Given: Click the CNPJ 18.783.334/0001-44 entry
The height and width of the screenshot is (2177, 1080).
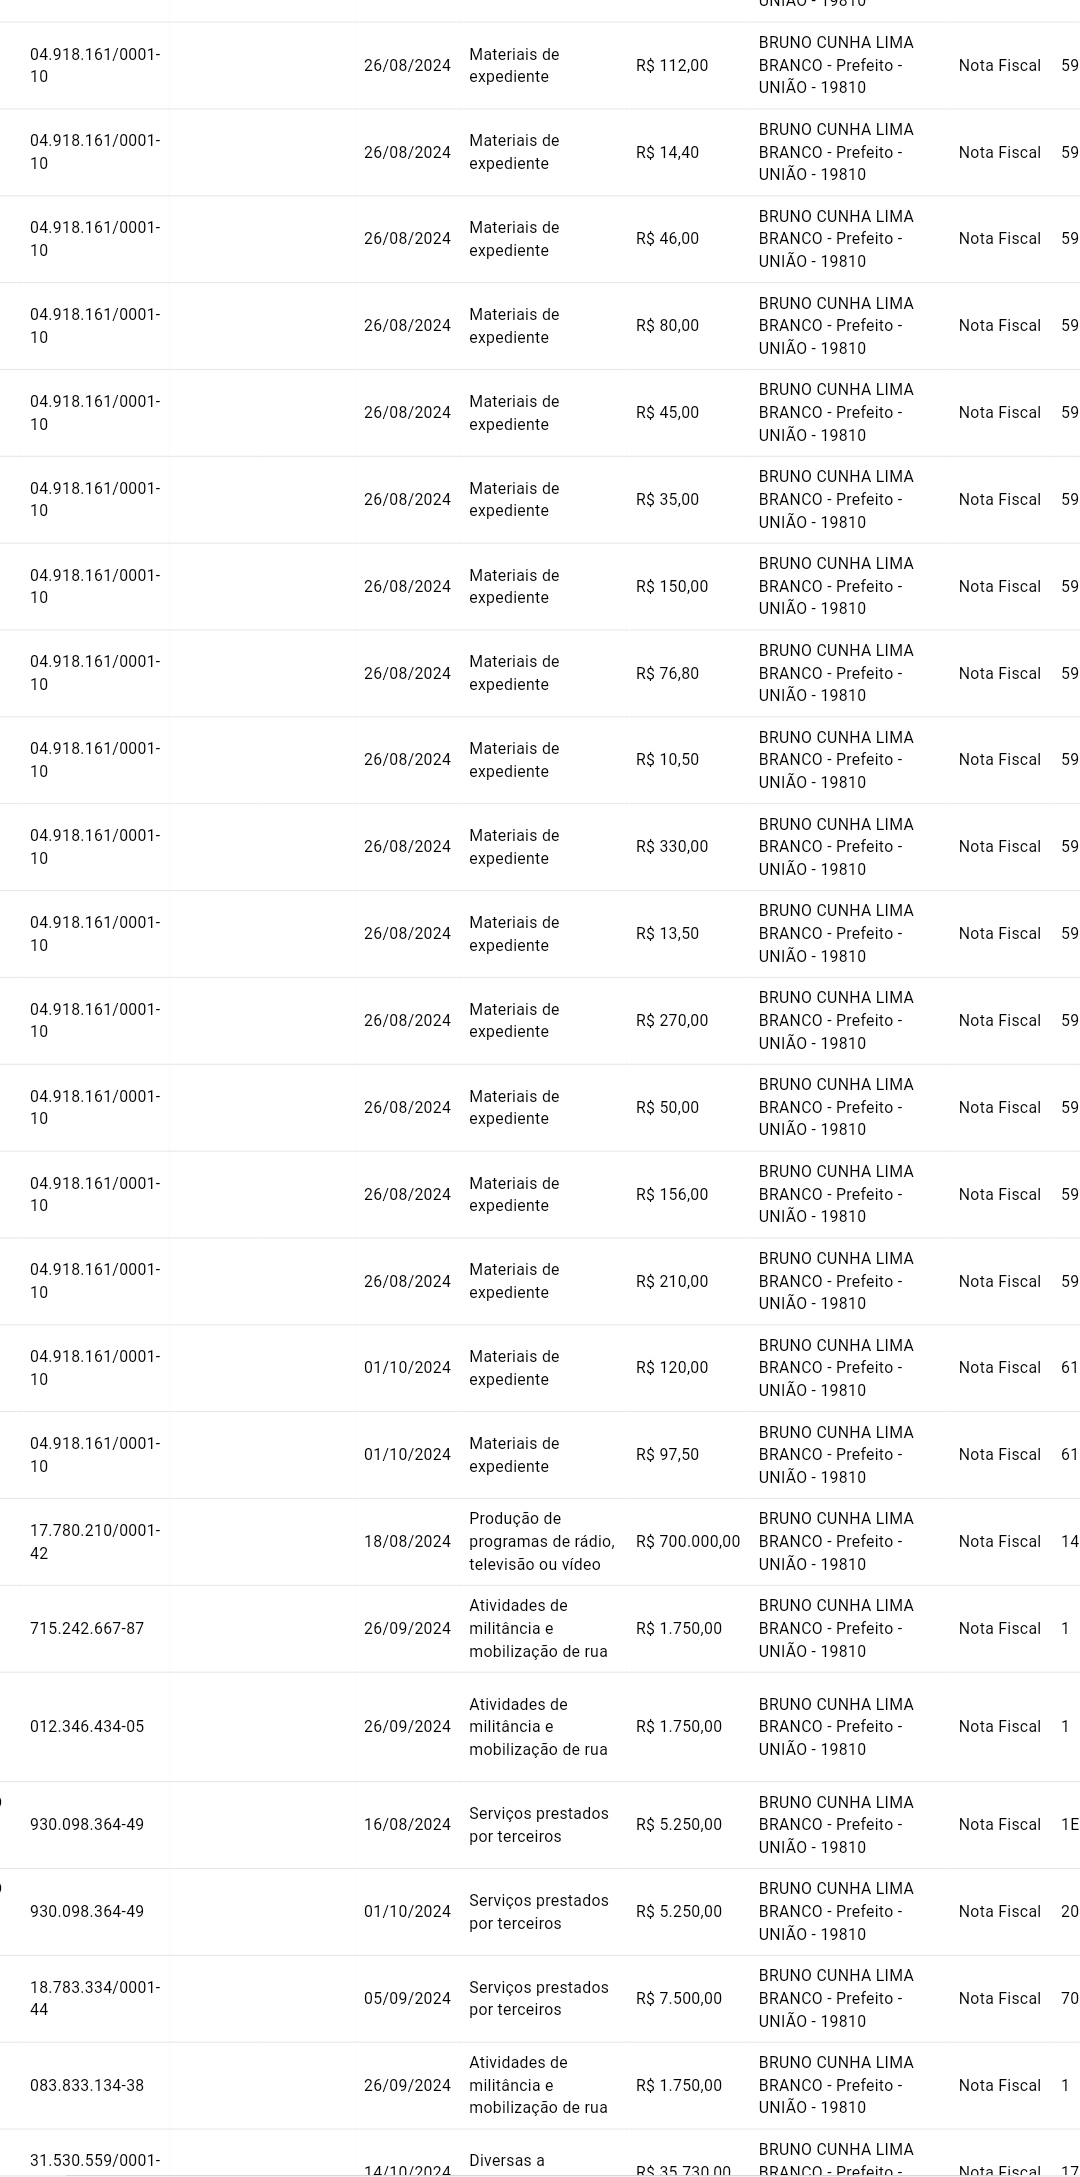Looking at the screenshot, I should coord(95,1998).
